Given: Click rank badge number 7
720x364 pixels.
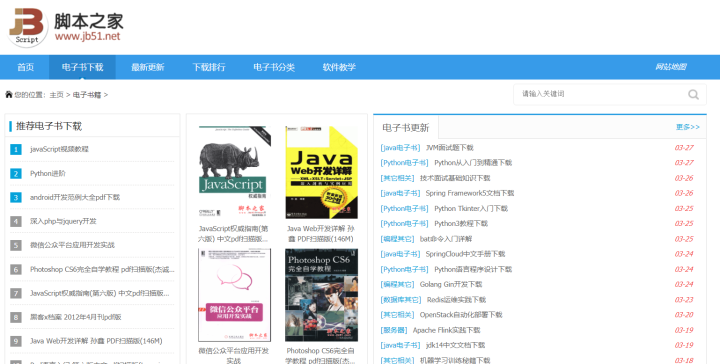Looking at the screenshot, I should [16, 293].
